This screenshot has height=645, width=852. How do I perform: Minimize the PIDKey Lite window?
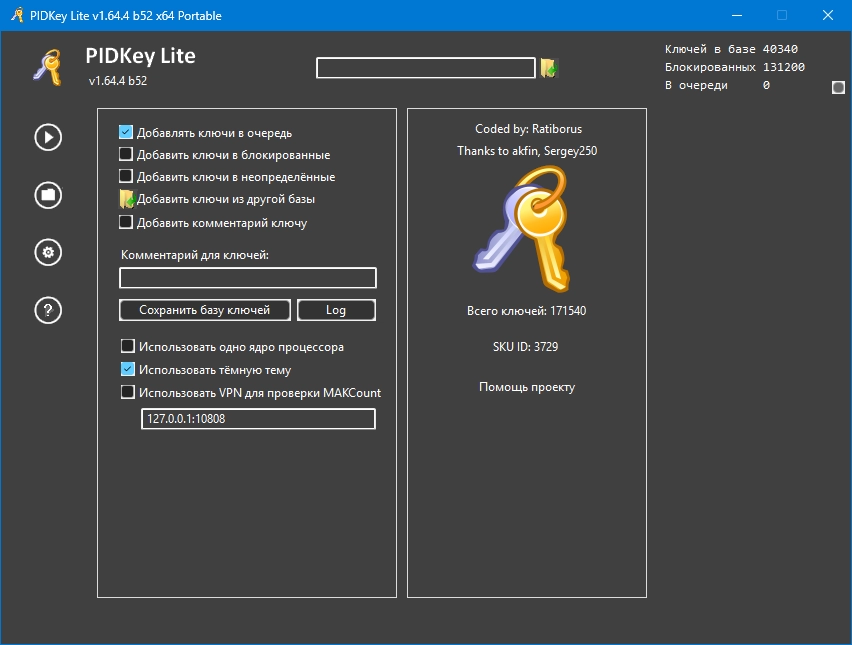[737, 15]
